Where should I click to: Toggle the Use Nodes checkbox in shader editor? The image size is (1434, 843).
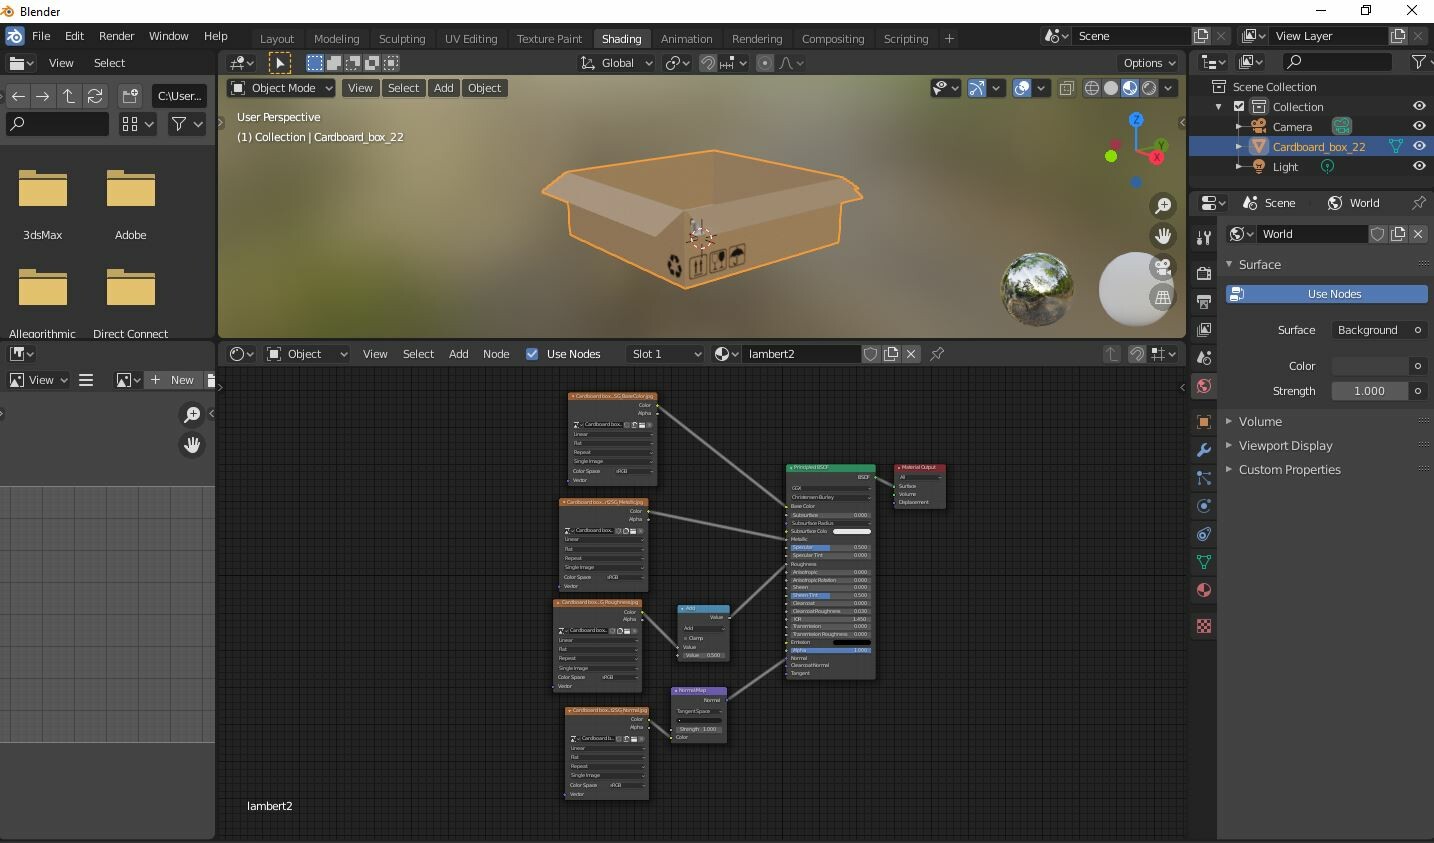tap(532, 353)
